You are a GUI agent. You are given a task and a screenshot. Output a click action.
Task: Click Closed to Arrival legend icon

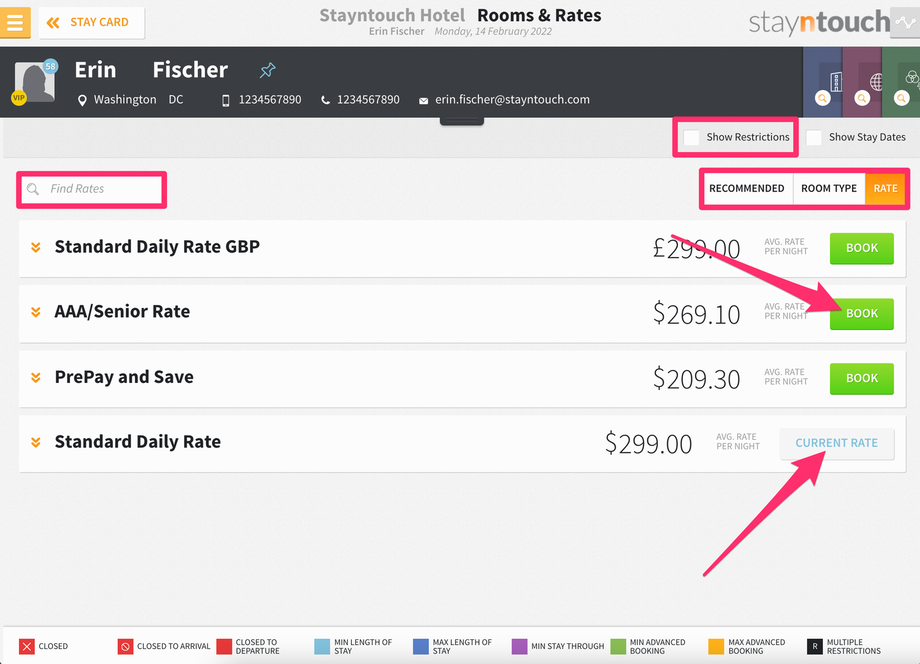[125, 646]
